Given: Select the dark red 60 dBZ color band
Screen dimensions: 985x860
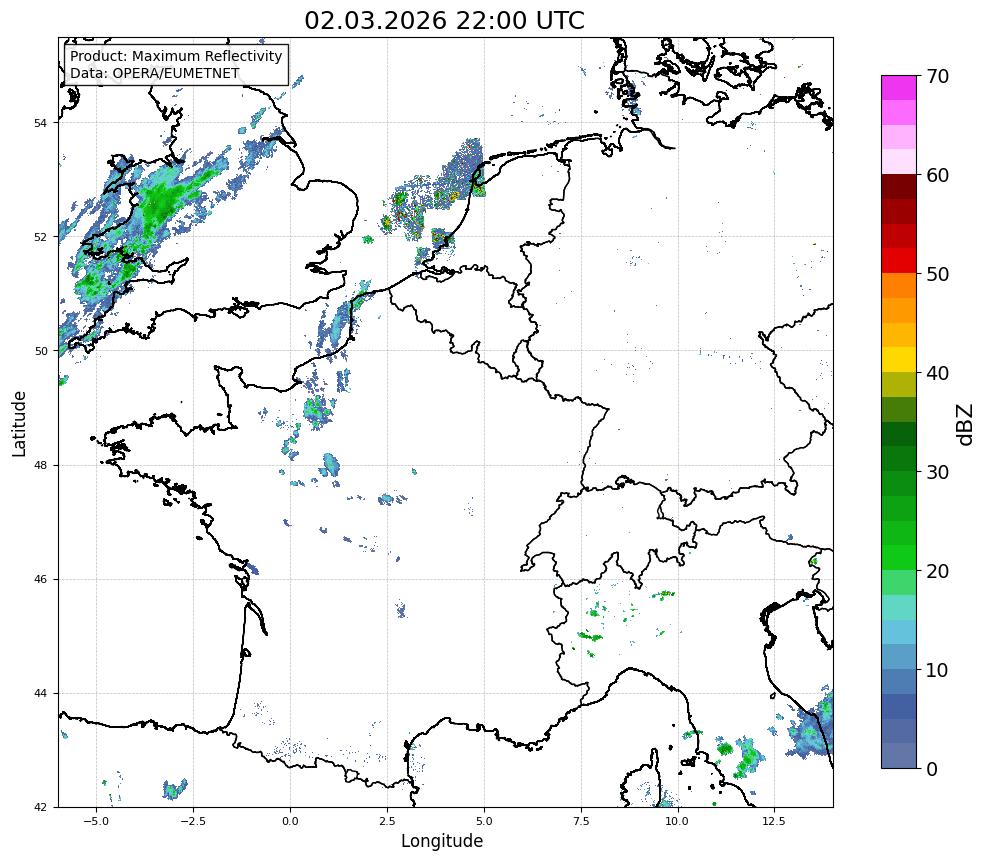Looking at the screenshot, I should point(899,187).
